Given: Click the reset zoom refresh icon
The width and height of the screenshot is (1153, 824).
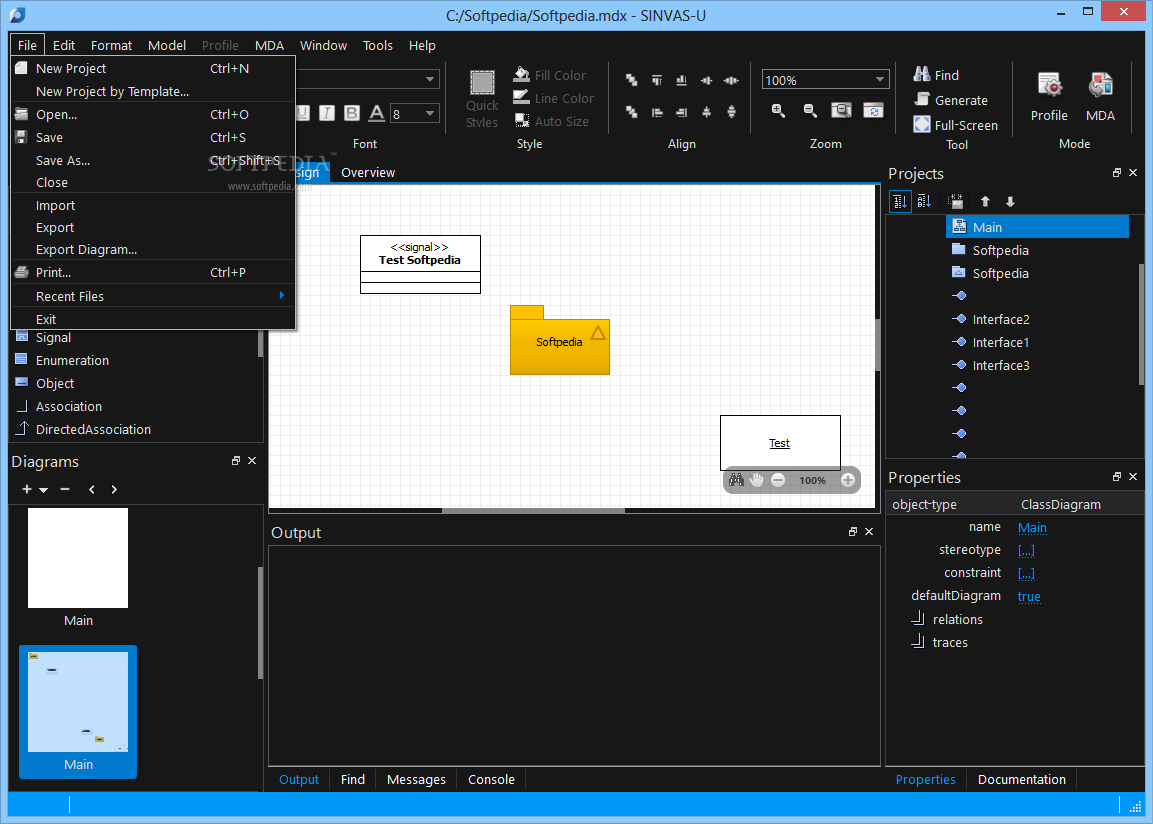Looking at the screenshot, I should click(874, 110).
